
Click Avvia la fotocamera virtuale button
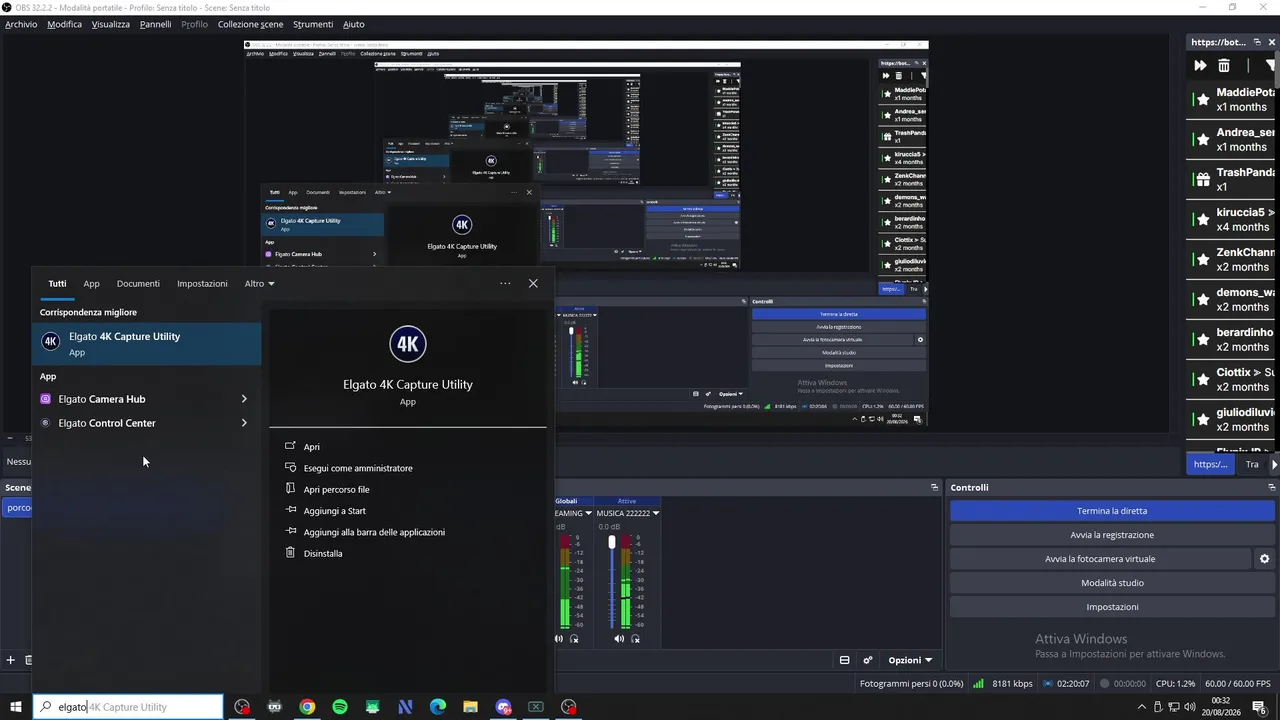coord(1100,559)
